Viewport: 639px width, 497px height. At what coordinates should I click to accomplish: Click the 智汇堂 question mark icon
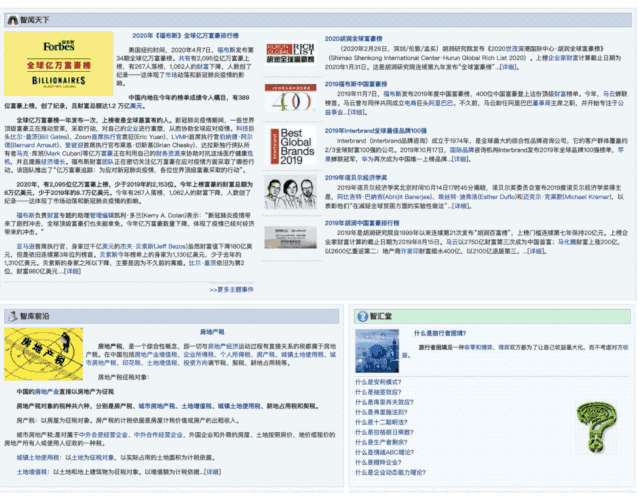pos(362,316)
